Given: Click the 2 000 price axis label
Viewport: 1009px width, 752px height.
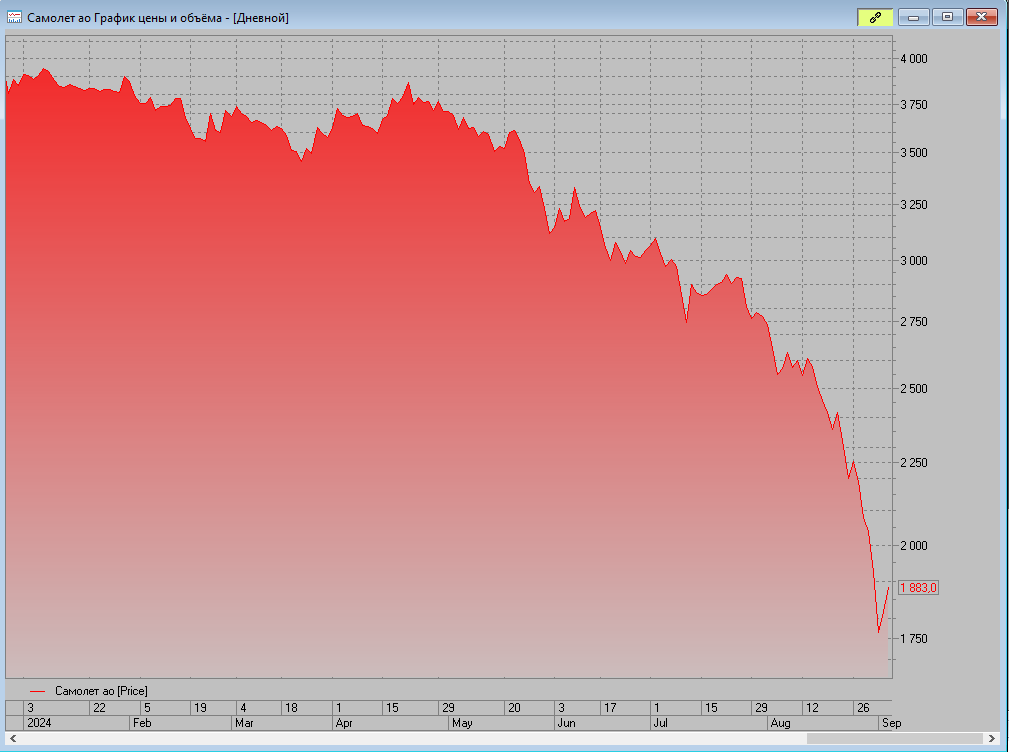Looking at the screenshot, I should pyautogui.click(x=914, y=546).
